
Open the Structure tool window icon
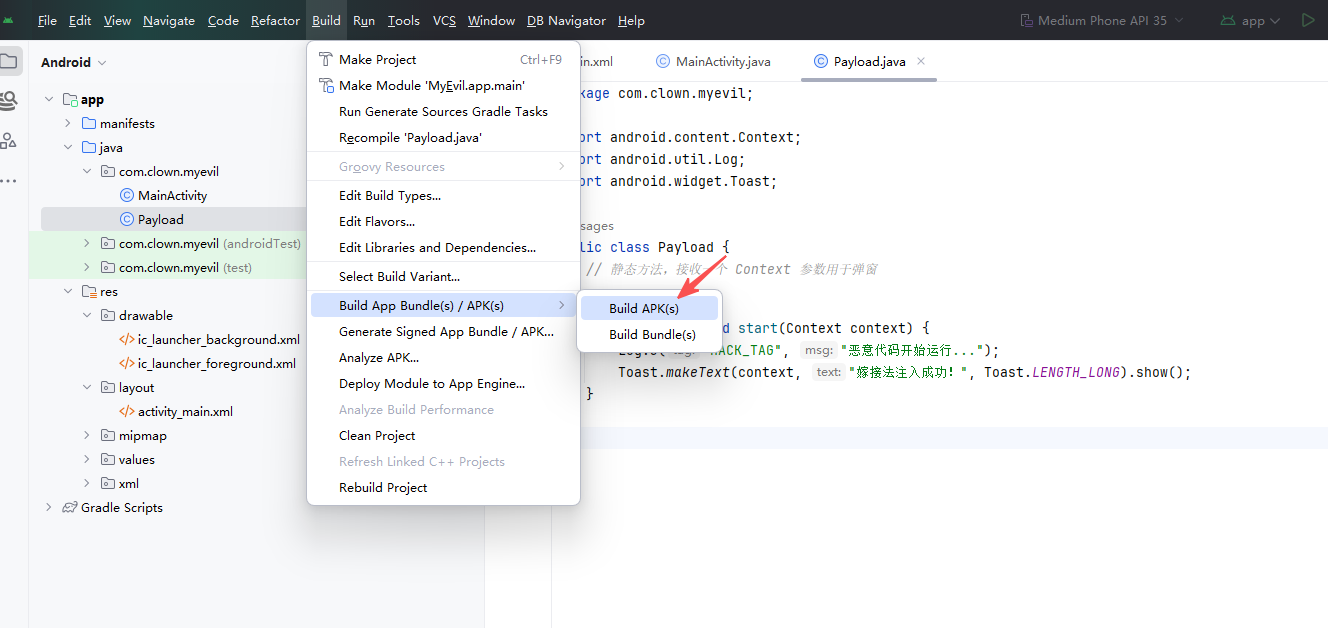9,140
